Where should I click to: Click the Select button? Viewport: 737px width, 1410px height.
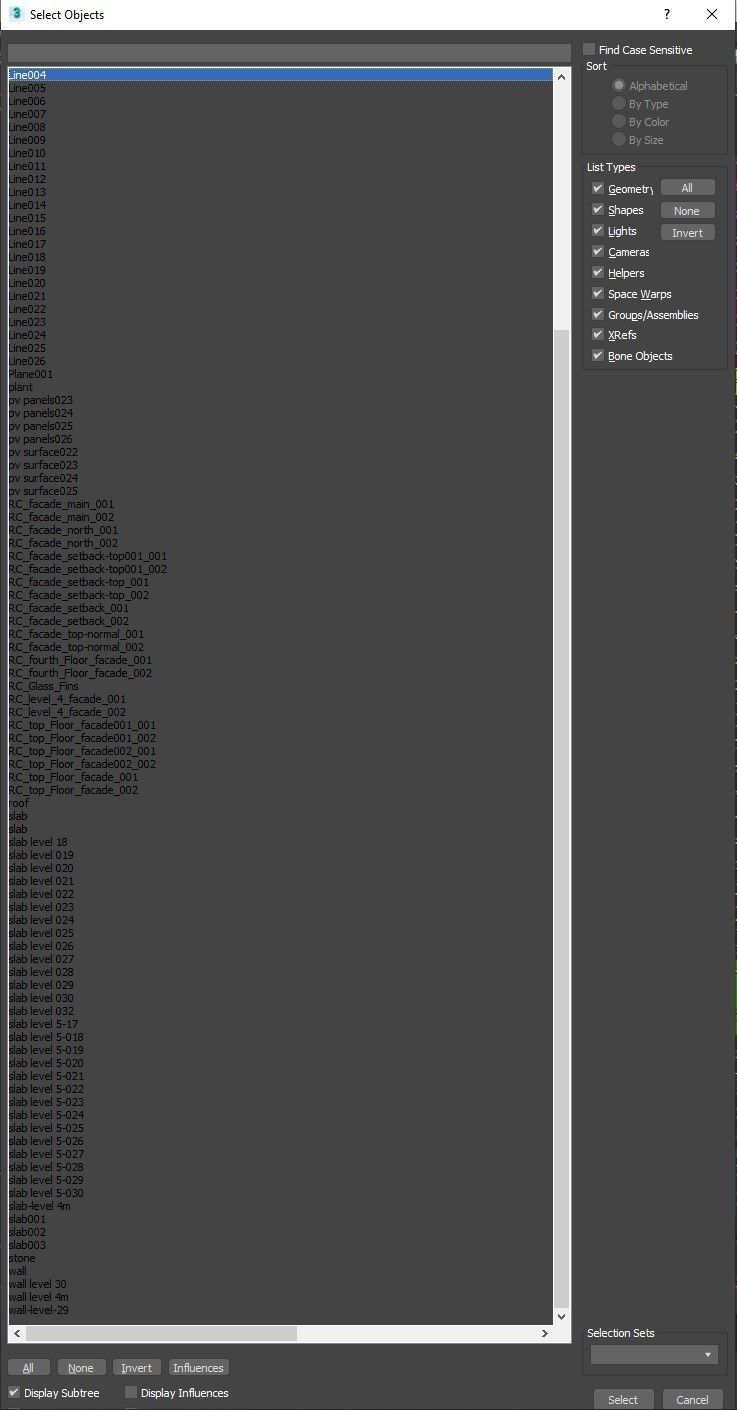click(x=623, y=1399)
